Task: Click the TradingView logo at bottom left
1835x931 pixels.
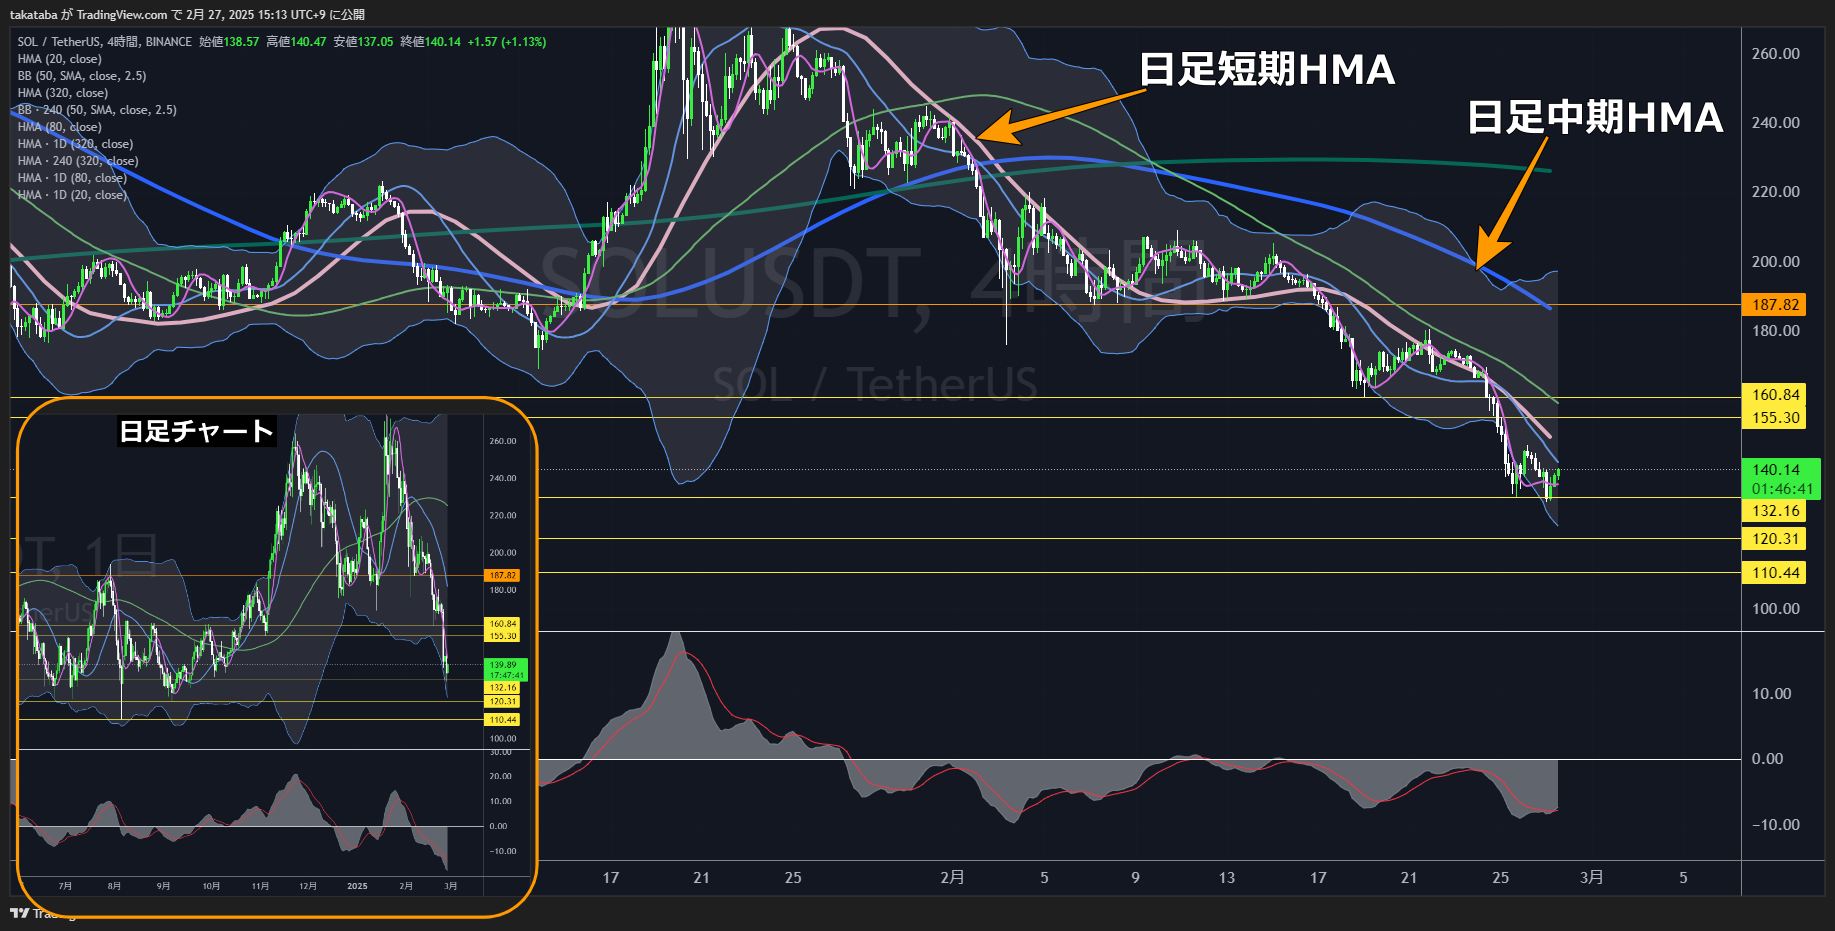Action: click(20, 912)
